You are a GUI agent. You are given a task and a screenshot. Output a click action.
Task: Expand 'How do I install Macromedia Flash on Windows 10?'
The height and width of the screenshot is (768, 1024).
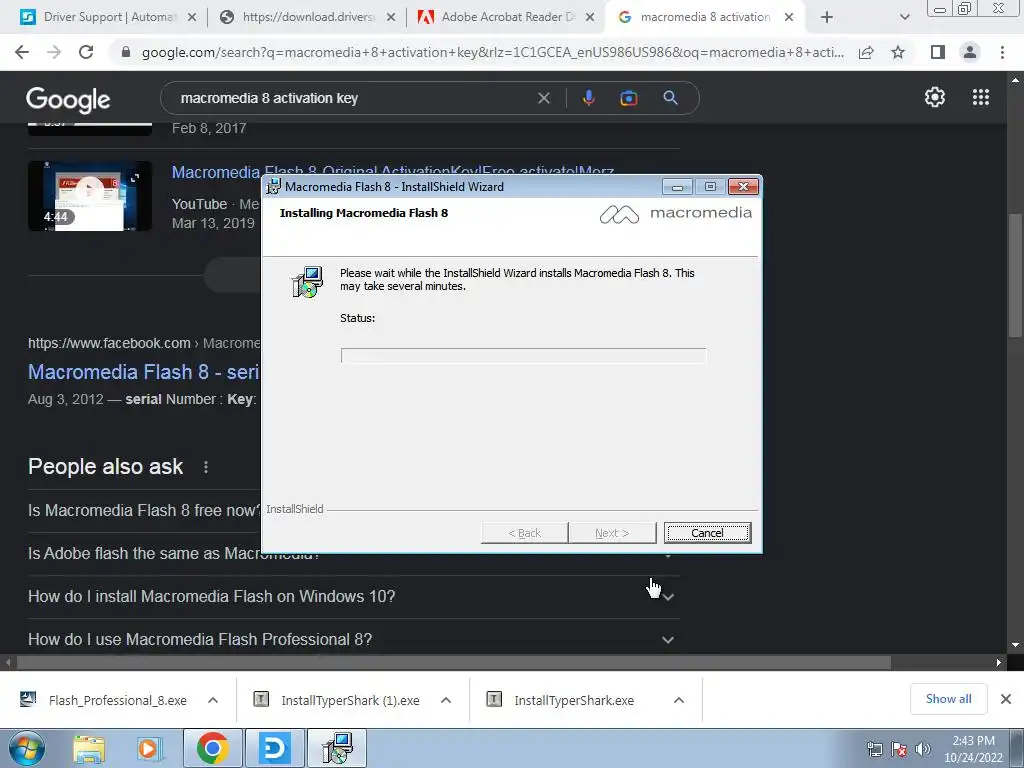353,596
